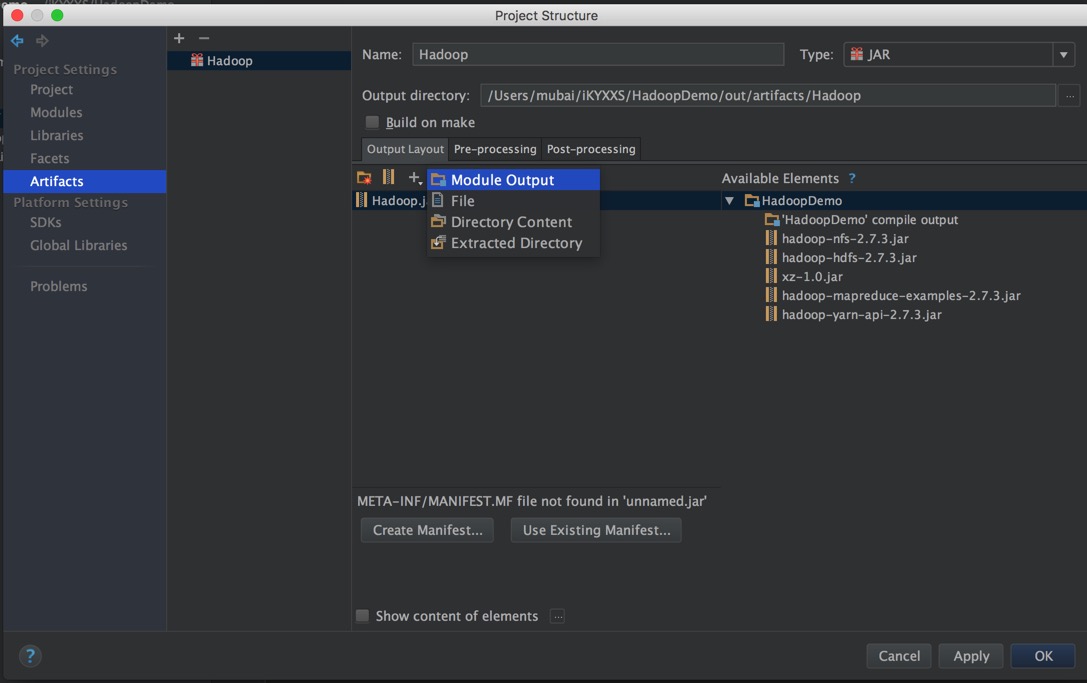This screenshot has height=683, width=1087.
Task: Click the Available Elements help icon
Action: coord(852,179)
